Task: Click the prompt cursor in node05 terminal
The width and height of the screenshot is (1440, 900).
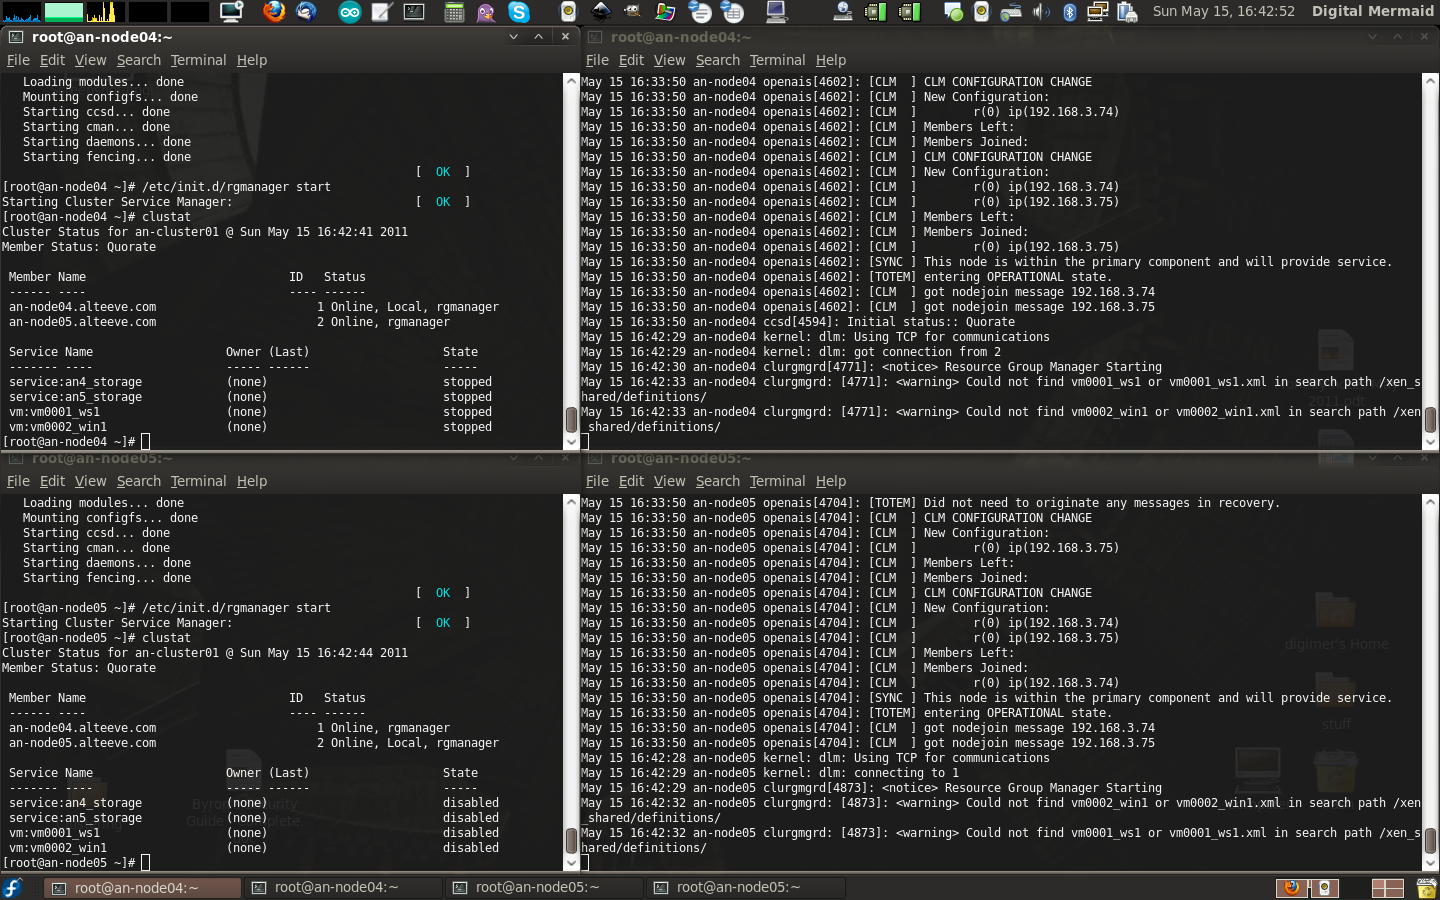Action: [145, 862]
